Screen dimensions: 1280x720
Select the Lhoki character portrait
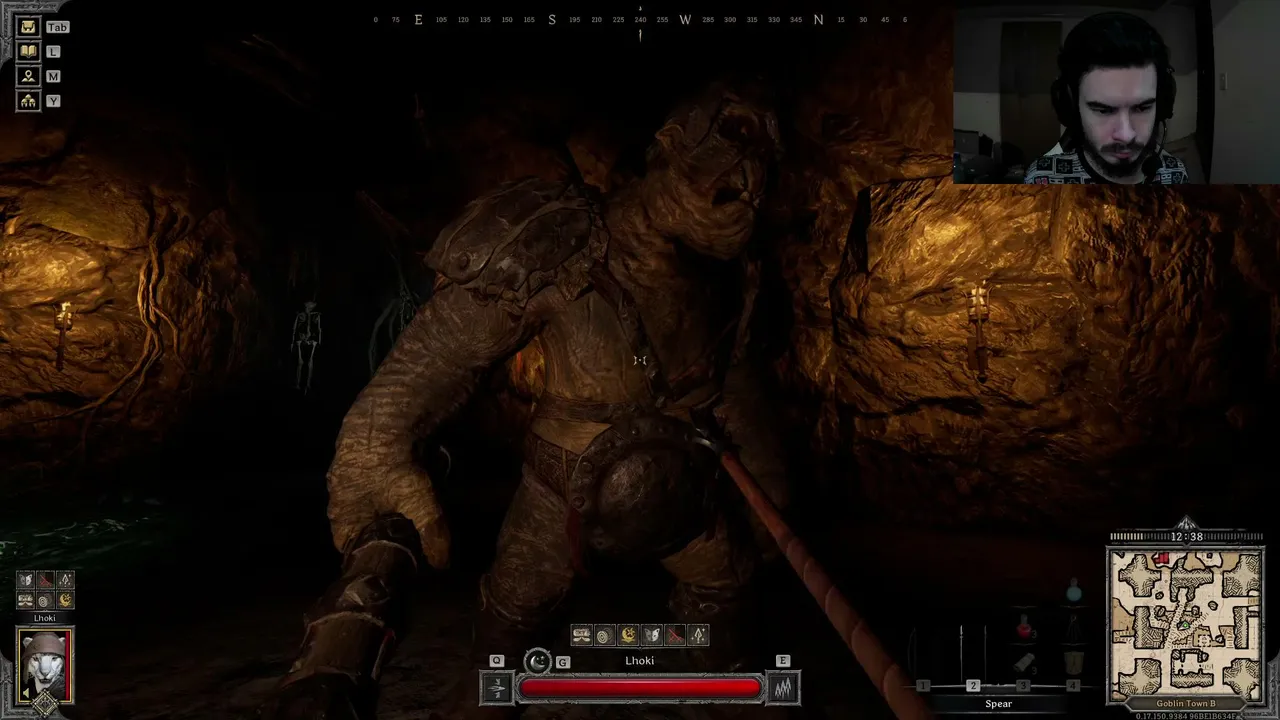[45, 664]
